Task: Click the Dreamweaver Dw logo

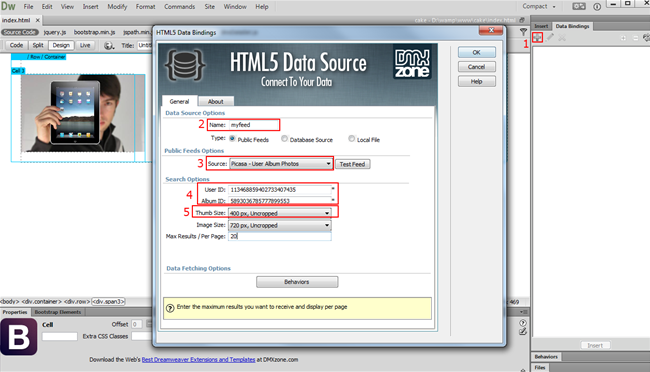Action: (x=8, y=6)
